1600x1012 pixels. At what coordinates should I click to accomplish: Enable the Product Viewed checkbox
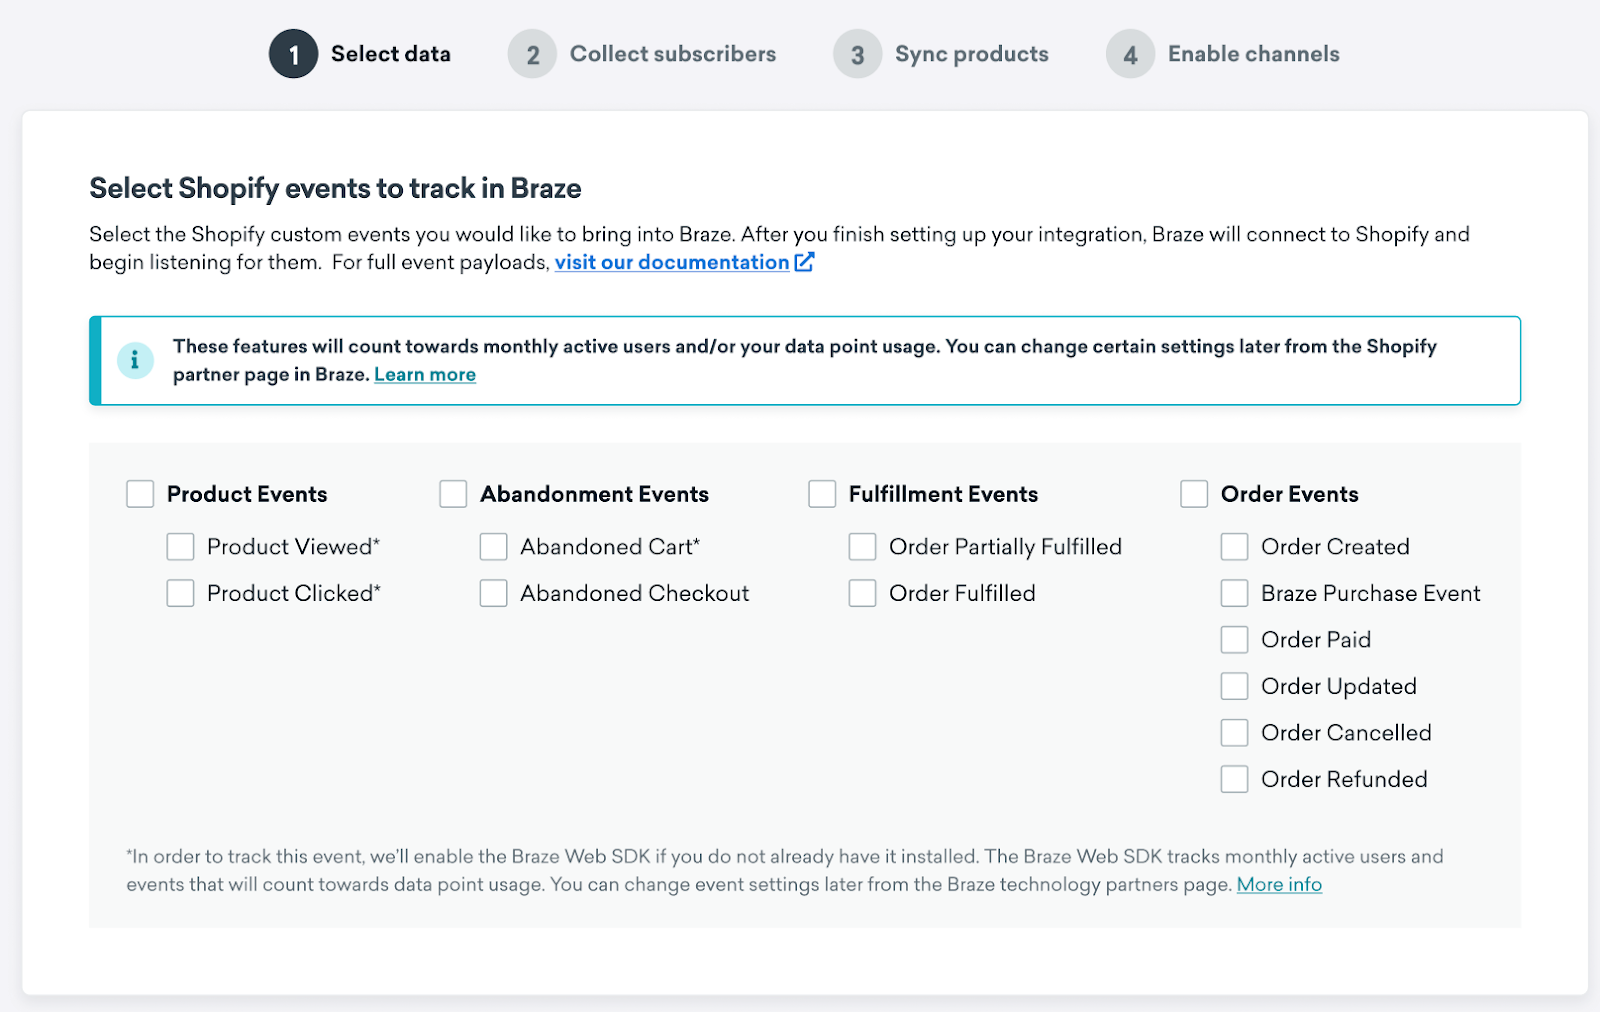pos(180,547)
